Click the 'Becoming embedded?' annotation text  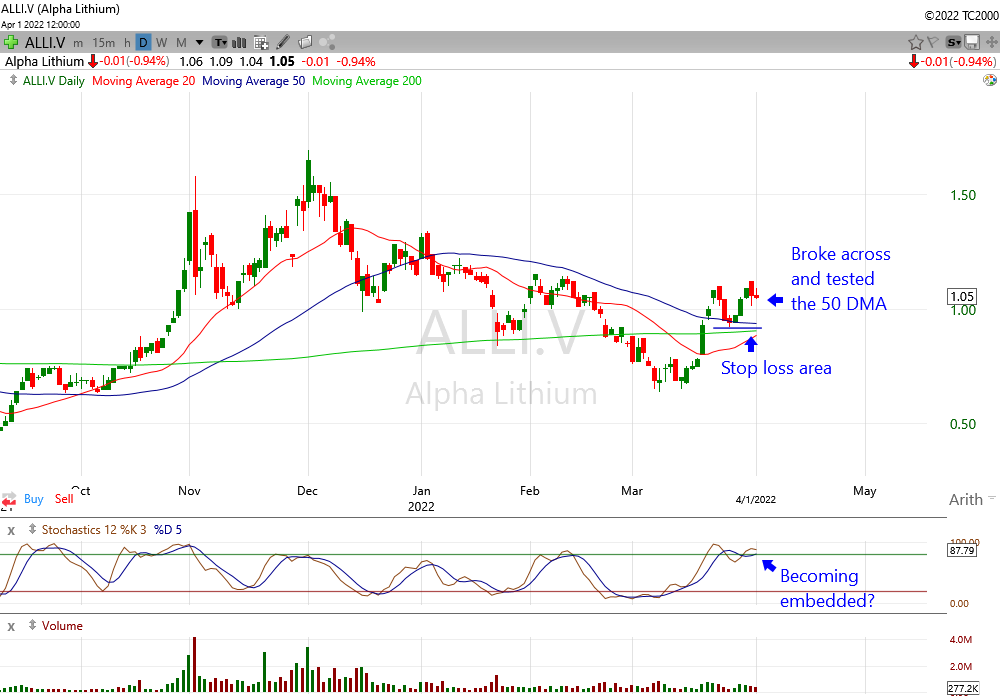(x=827, y=588)
